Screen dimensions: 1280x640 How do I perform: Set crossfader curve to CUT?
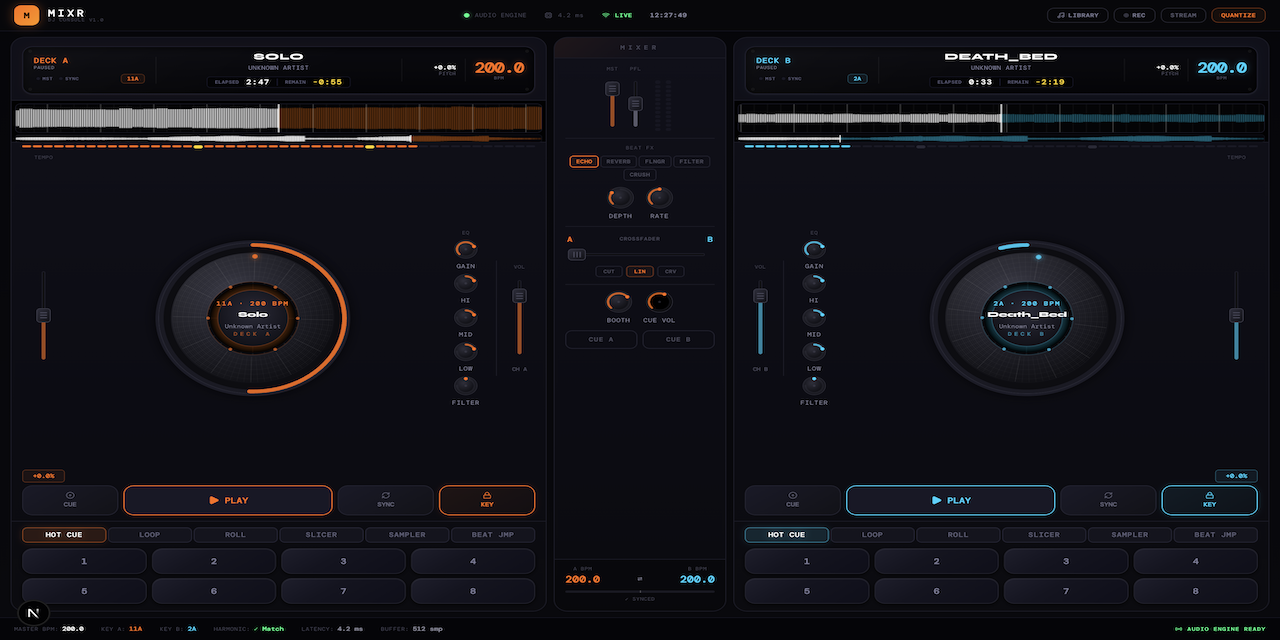click(609, 271)
